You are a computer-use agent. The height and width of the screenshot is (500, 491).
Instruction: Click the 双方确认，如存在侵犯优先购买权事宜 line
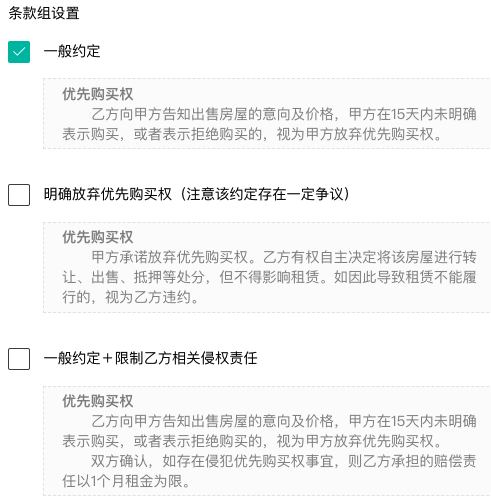point(284,461)
